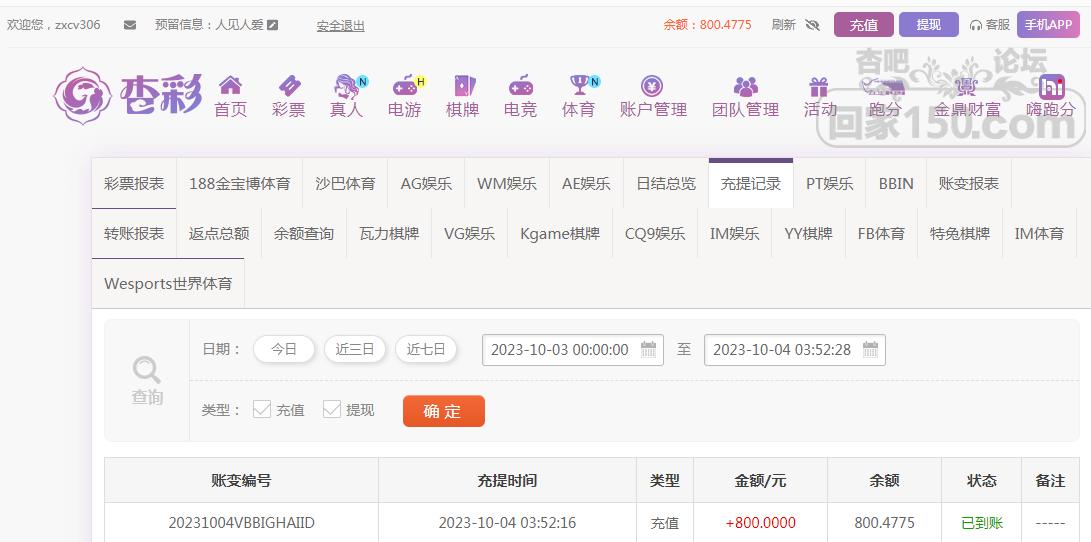The image size is (1091, 542).
Task: Toggle balance visibility eye icon
Action: click(812, 25)
